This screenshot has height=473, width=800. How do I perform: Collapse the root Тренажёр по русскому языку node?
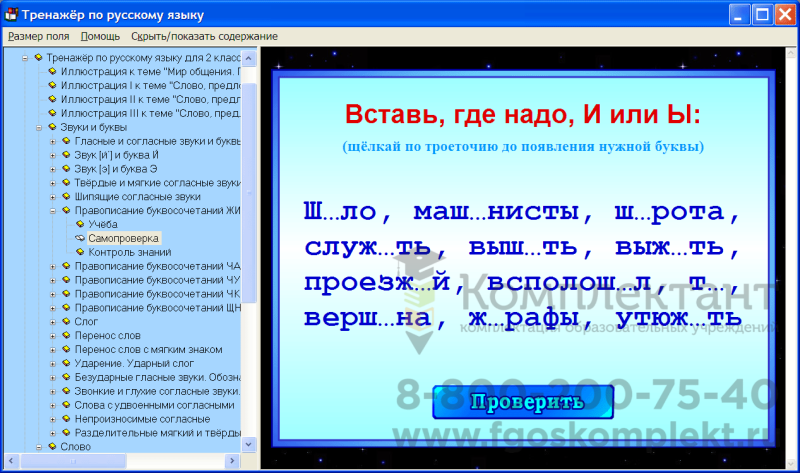click(24, 58)
